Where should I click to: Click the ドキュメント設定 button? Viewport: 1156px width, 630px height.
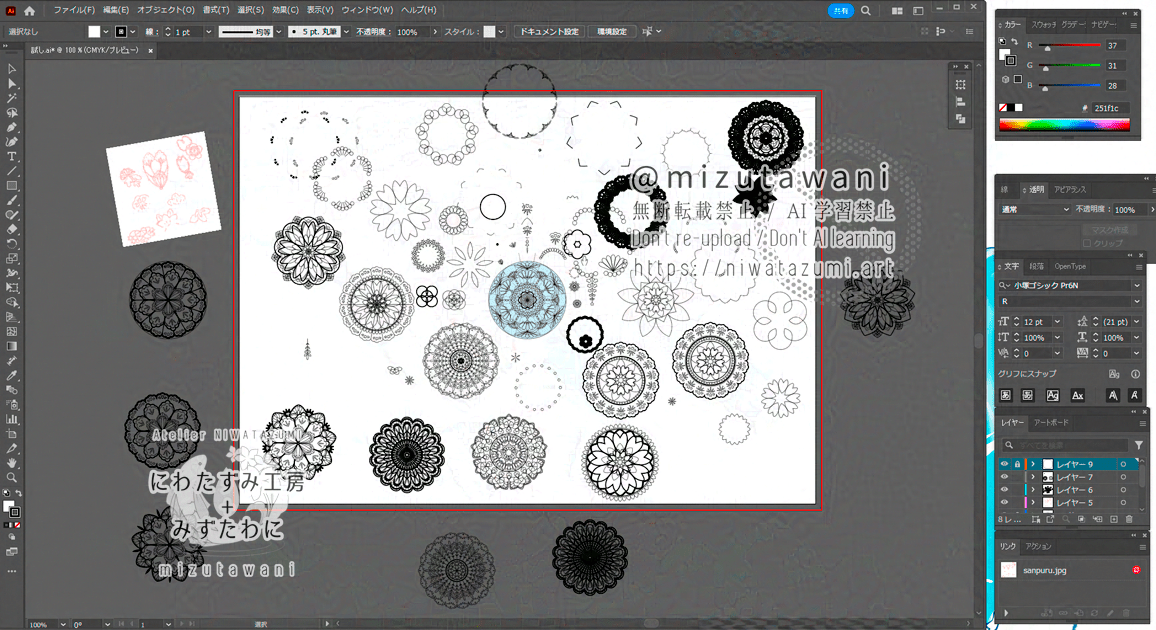(x=549, y=32)
